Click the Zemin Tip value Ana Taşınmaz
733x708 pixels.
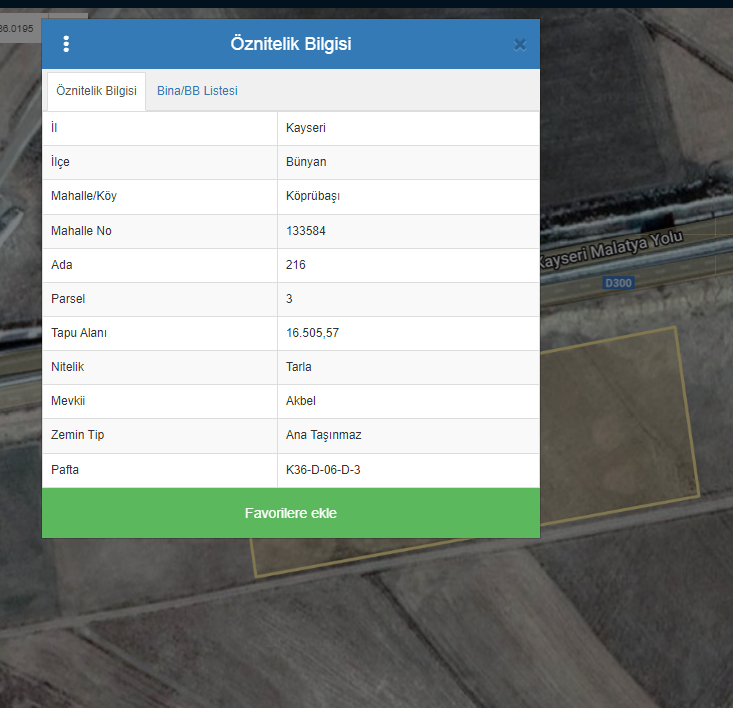pos(323,435)
